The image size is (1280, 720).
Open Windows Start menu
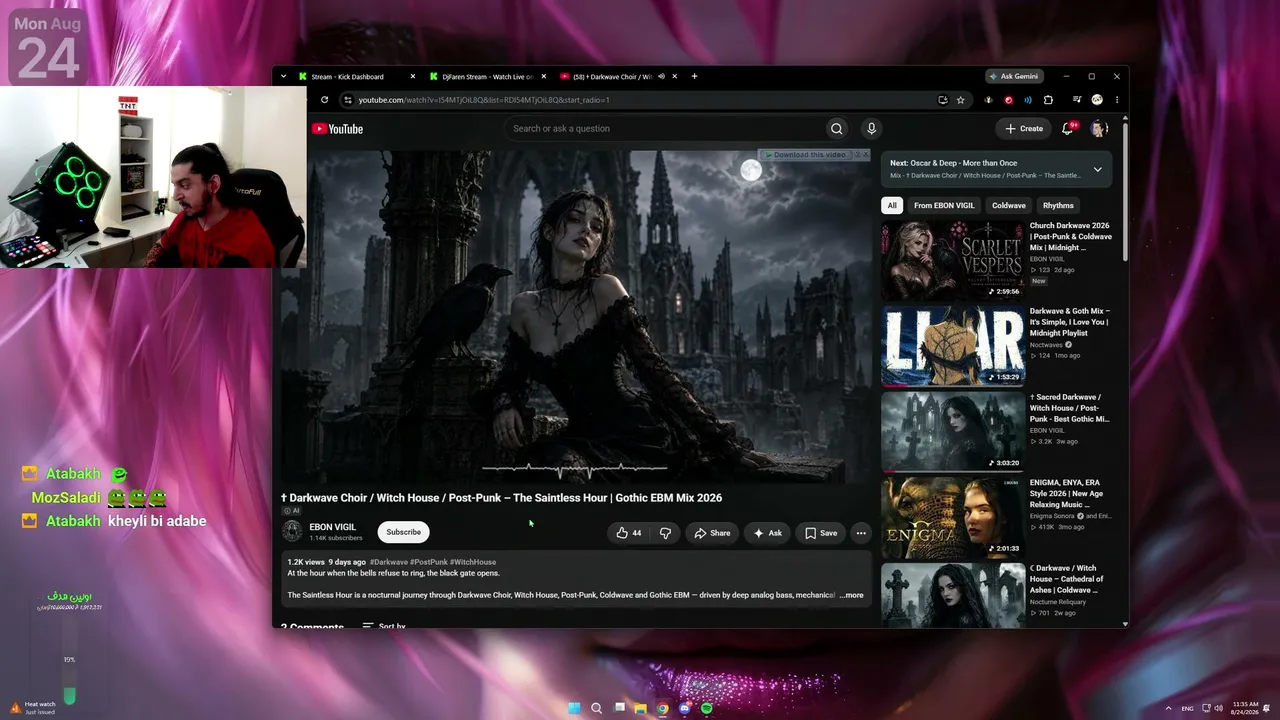pyautogui.click(x=574, y=708)
